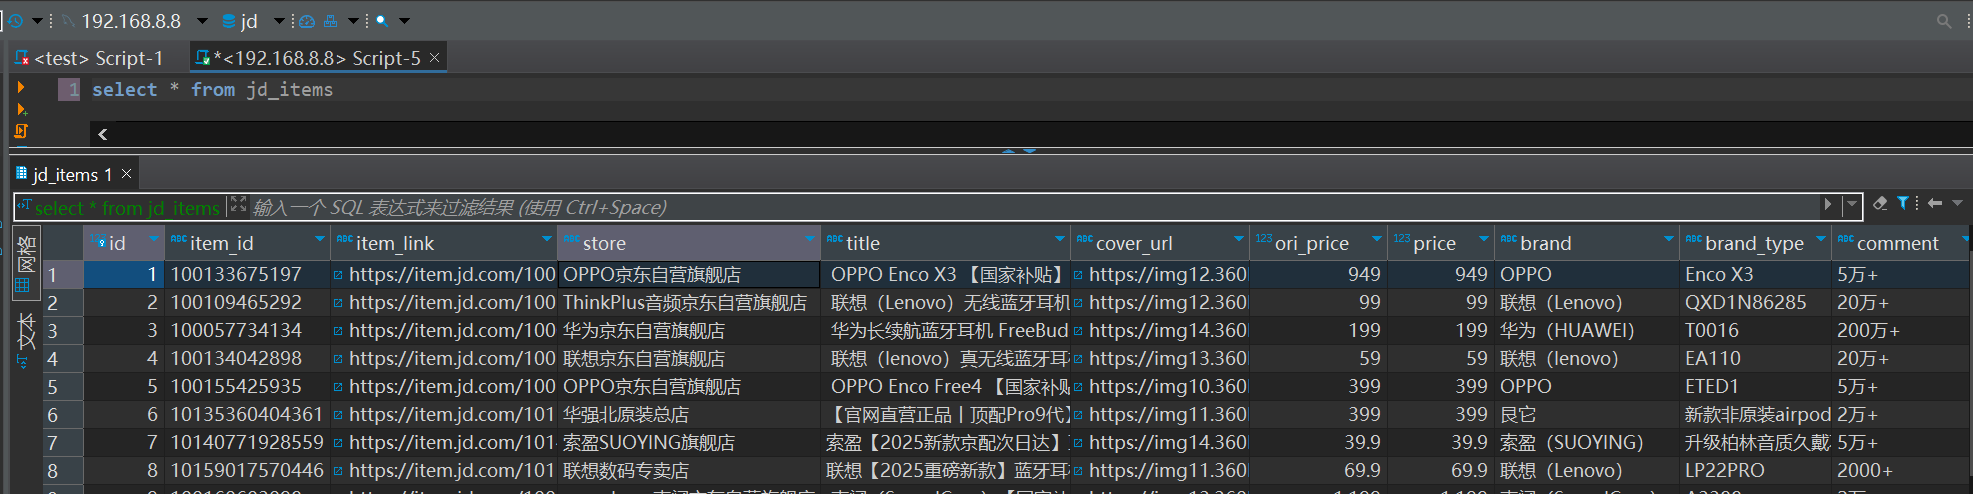
Task: Expand the search icon dropdown arrow
Action: [x=404, y=20]
